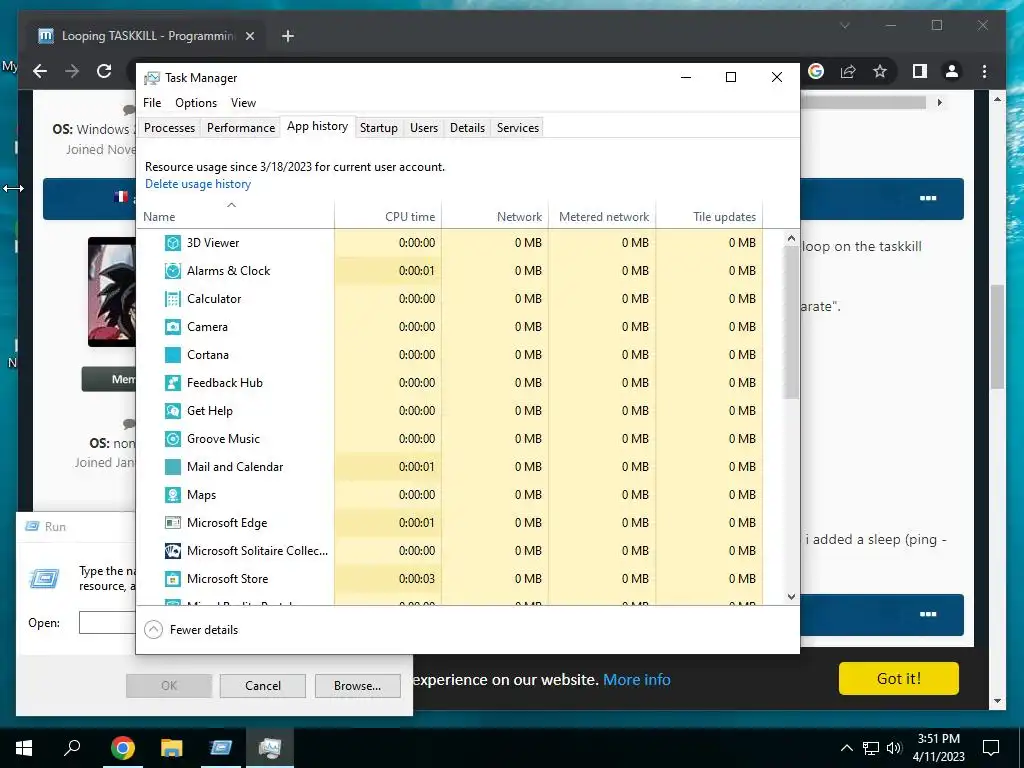Image resolution: width=1024 pixels, height=768 pixels.
Task: Click the Run dialog taskbar icon
Action: tap(221, 748)
